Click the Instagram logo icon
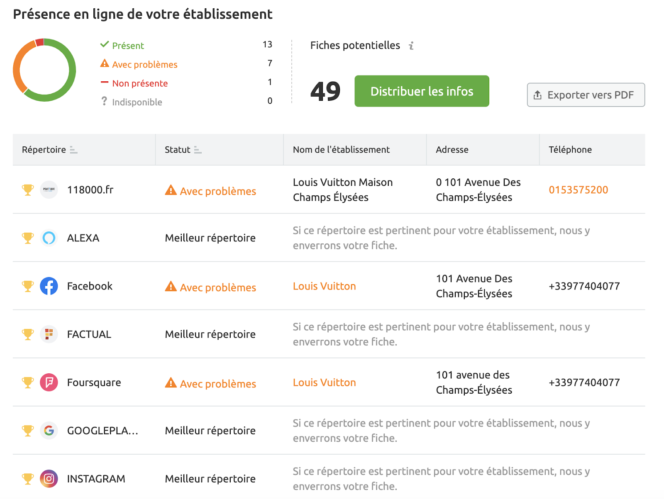This screenshot has width=664, height=499. [49, 479]
